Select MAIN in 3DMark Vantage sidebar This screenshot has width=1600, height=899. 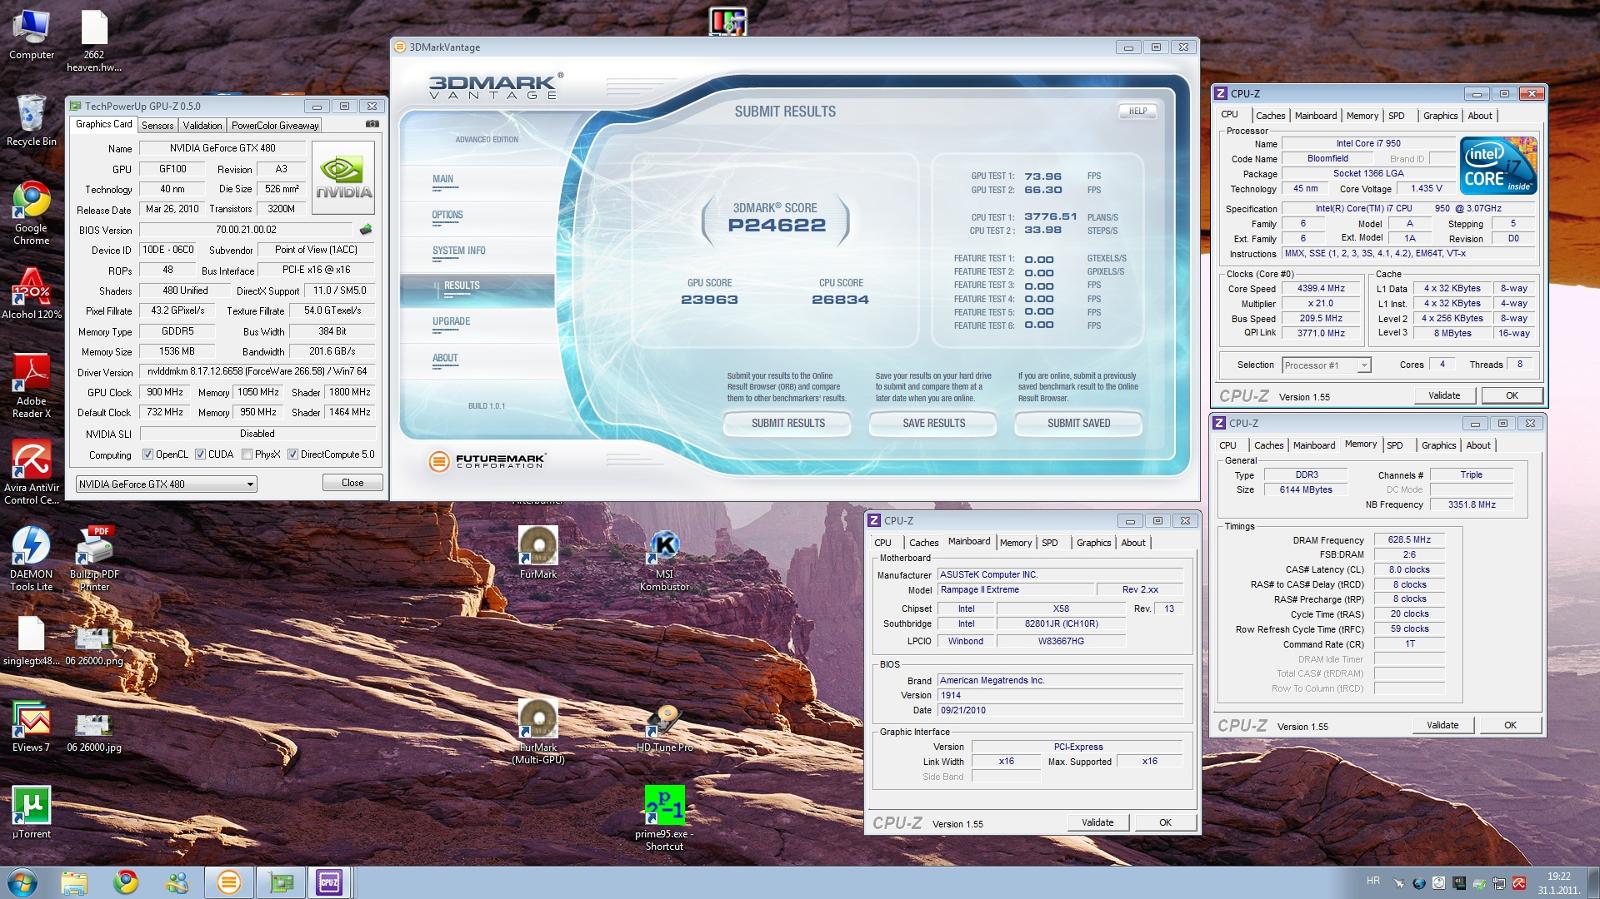point(443,180)
